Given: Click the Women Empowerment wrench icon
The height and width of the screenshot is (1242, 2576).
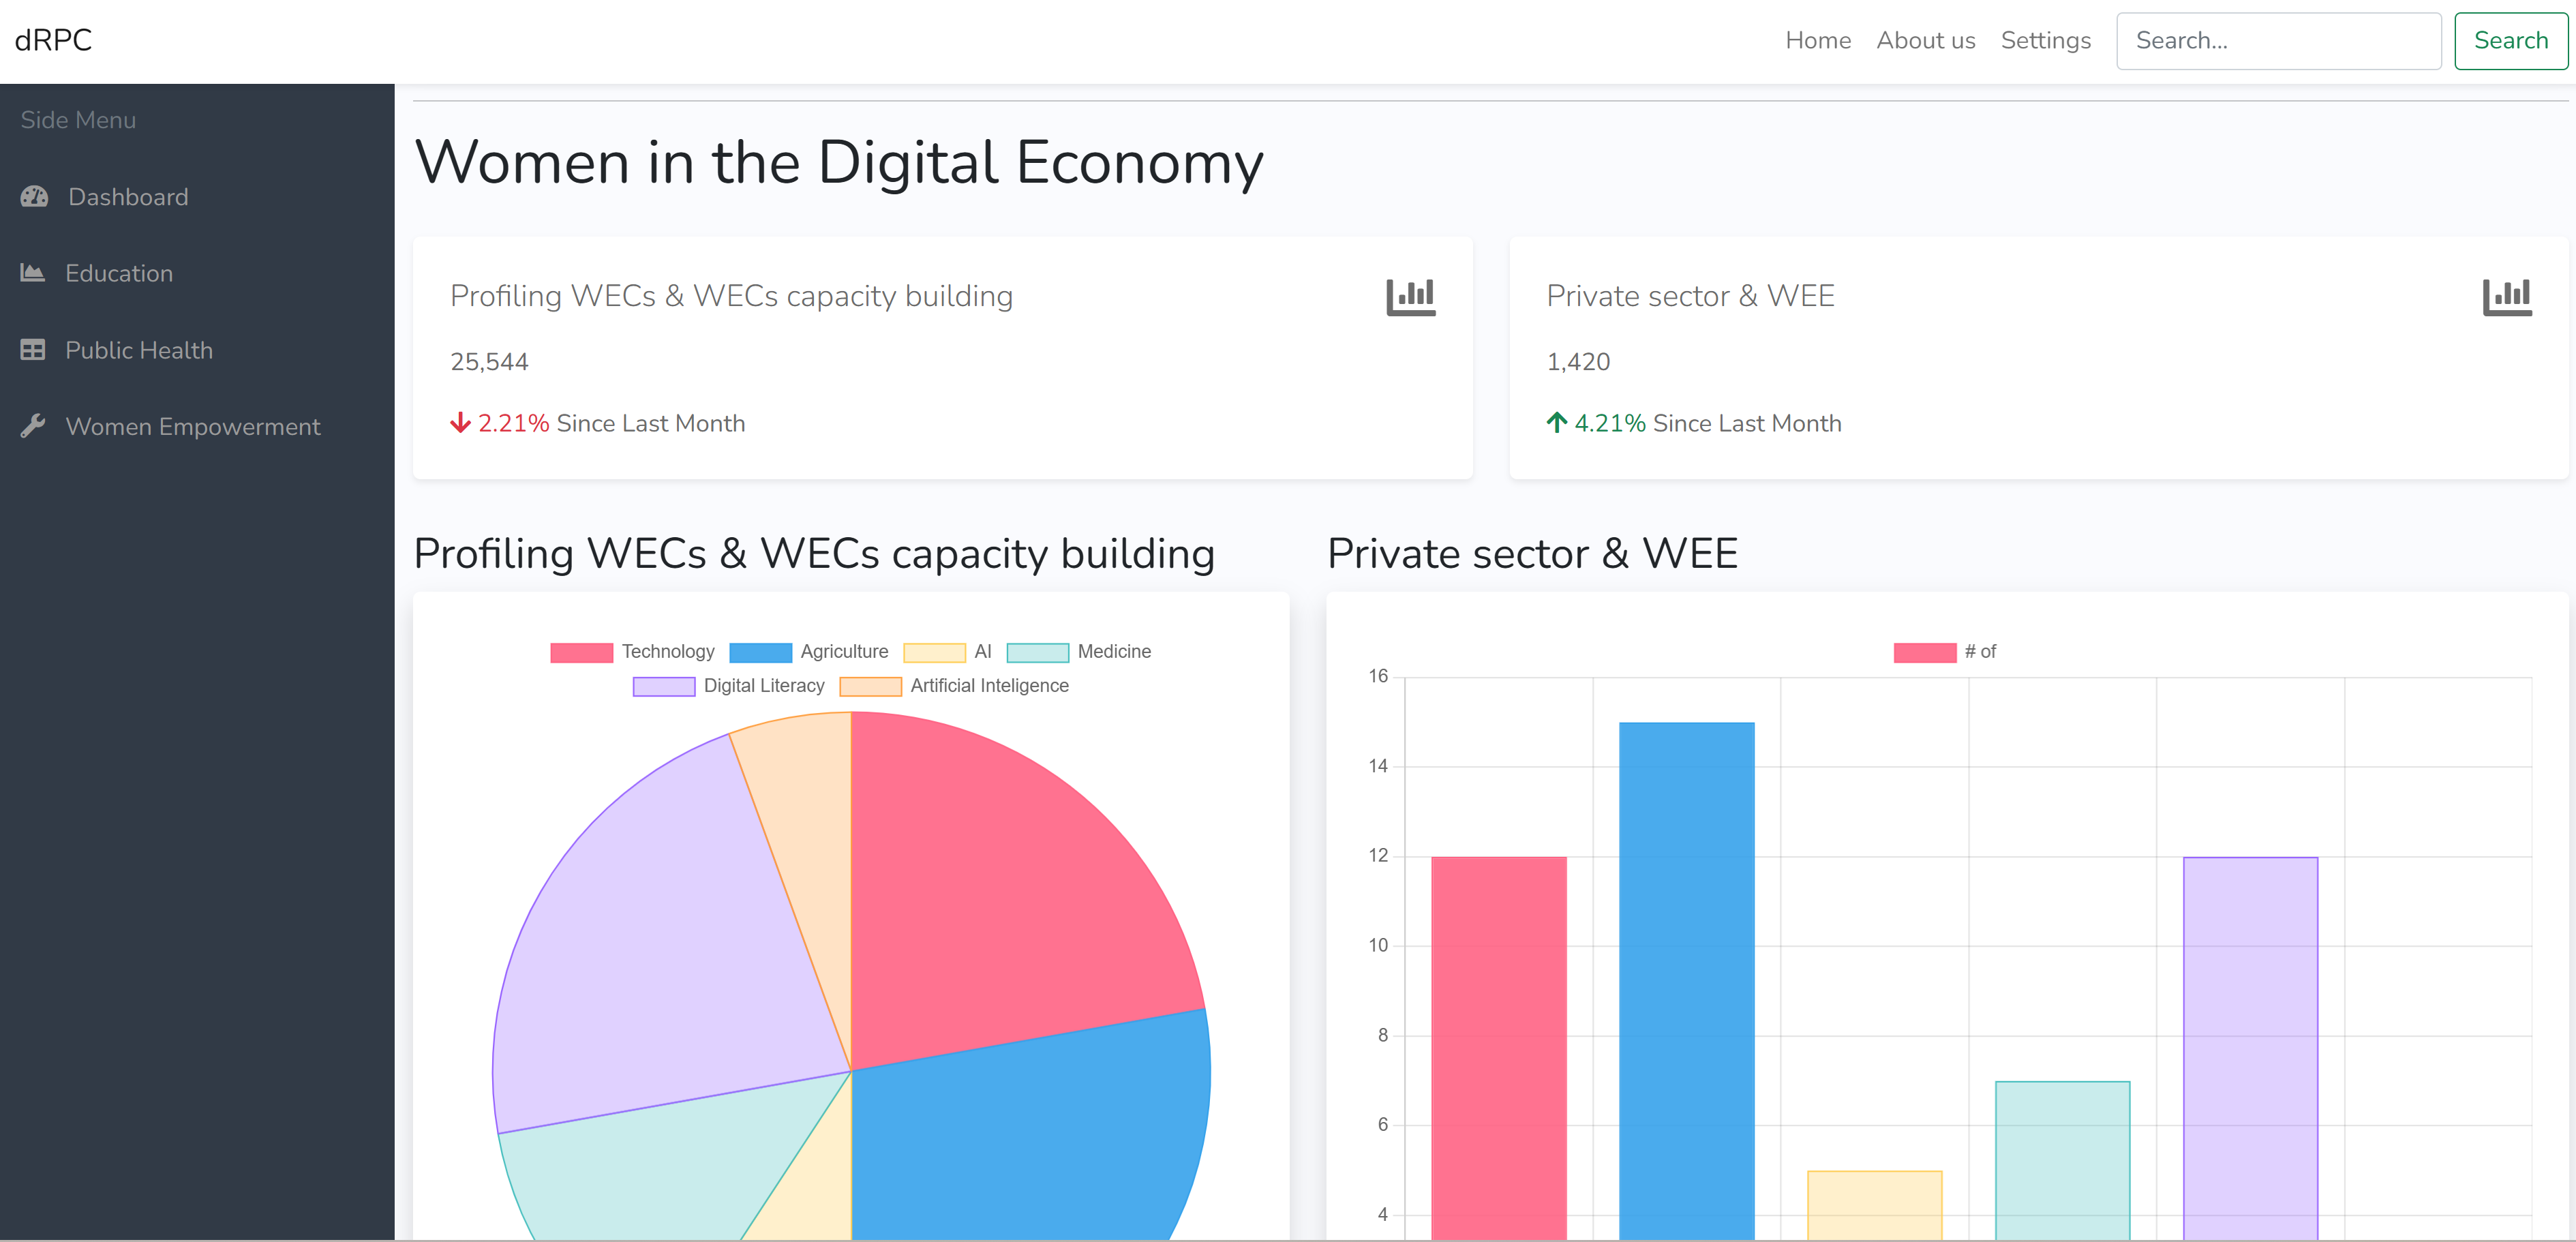Looking at the screenshot, I should (33, 425).
